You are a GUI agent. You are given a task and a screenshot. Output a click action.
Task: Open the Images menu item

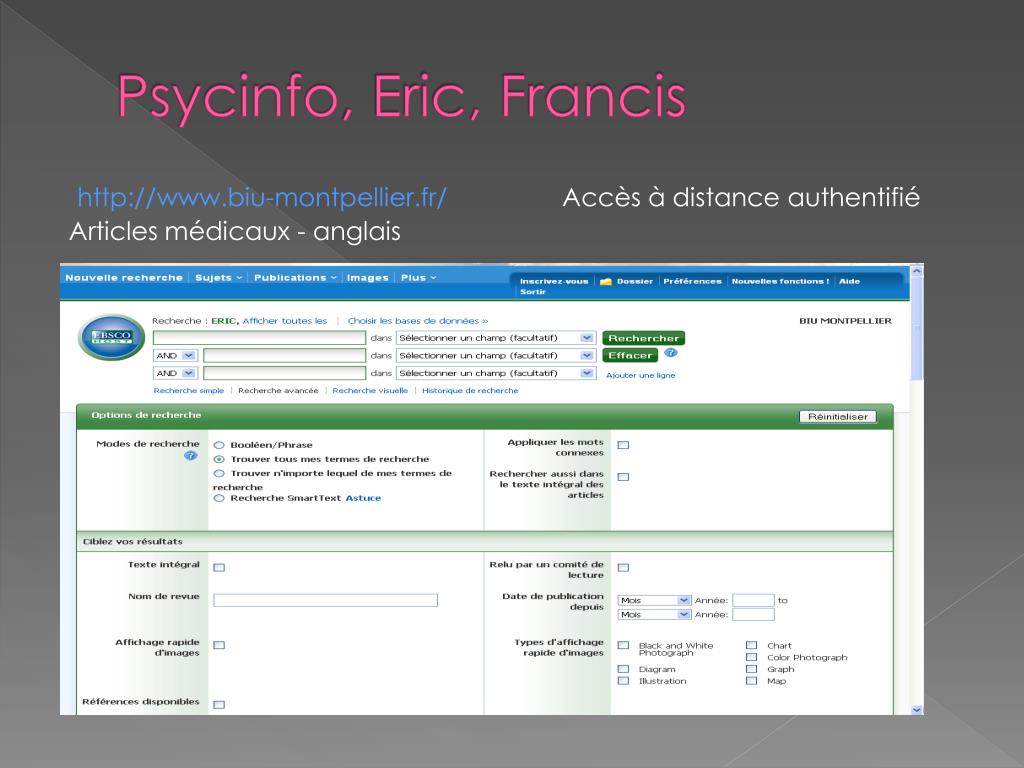tap(368, 278)
